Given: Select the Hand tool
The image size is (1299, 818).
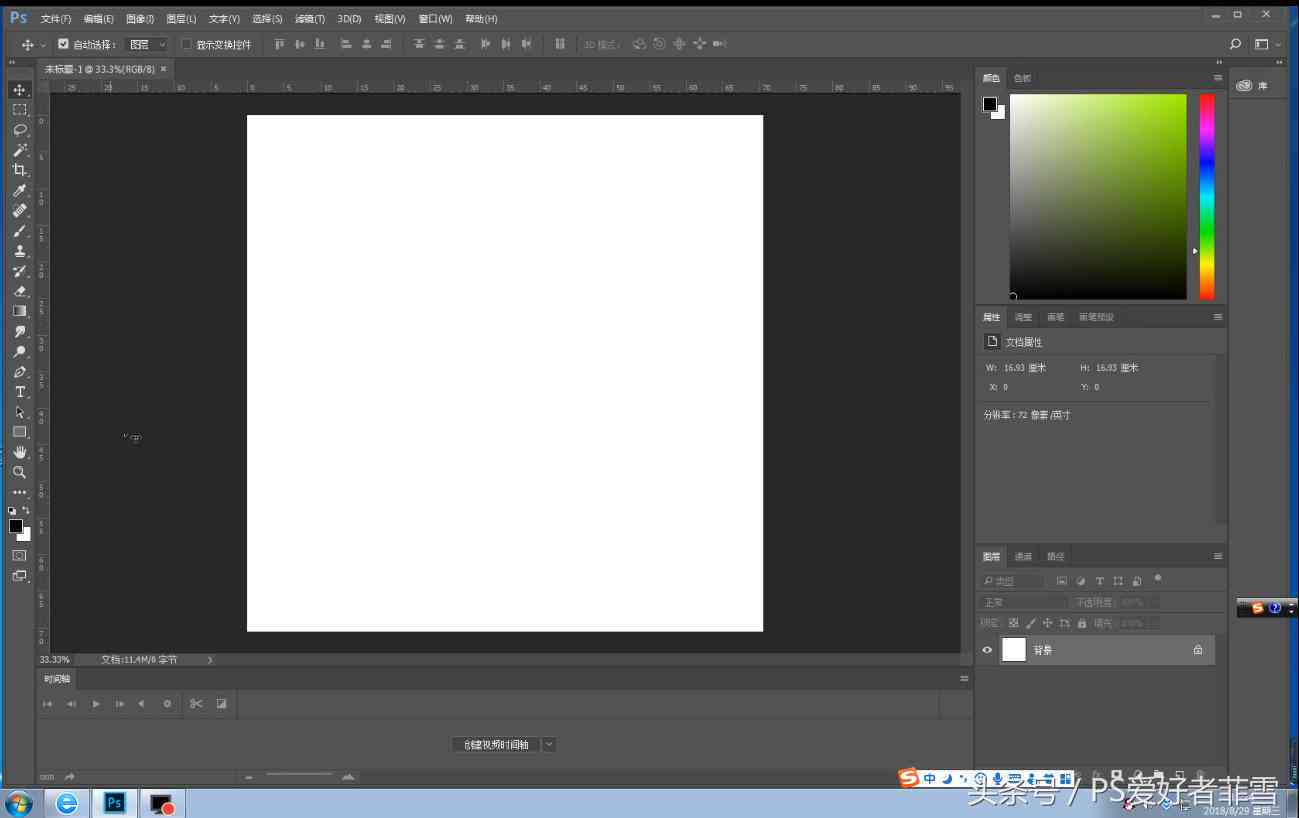Looking at the screenshot, I should click(19, 453).
